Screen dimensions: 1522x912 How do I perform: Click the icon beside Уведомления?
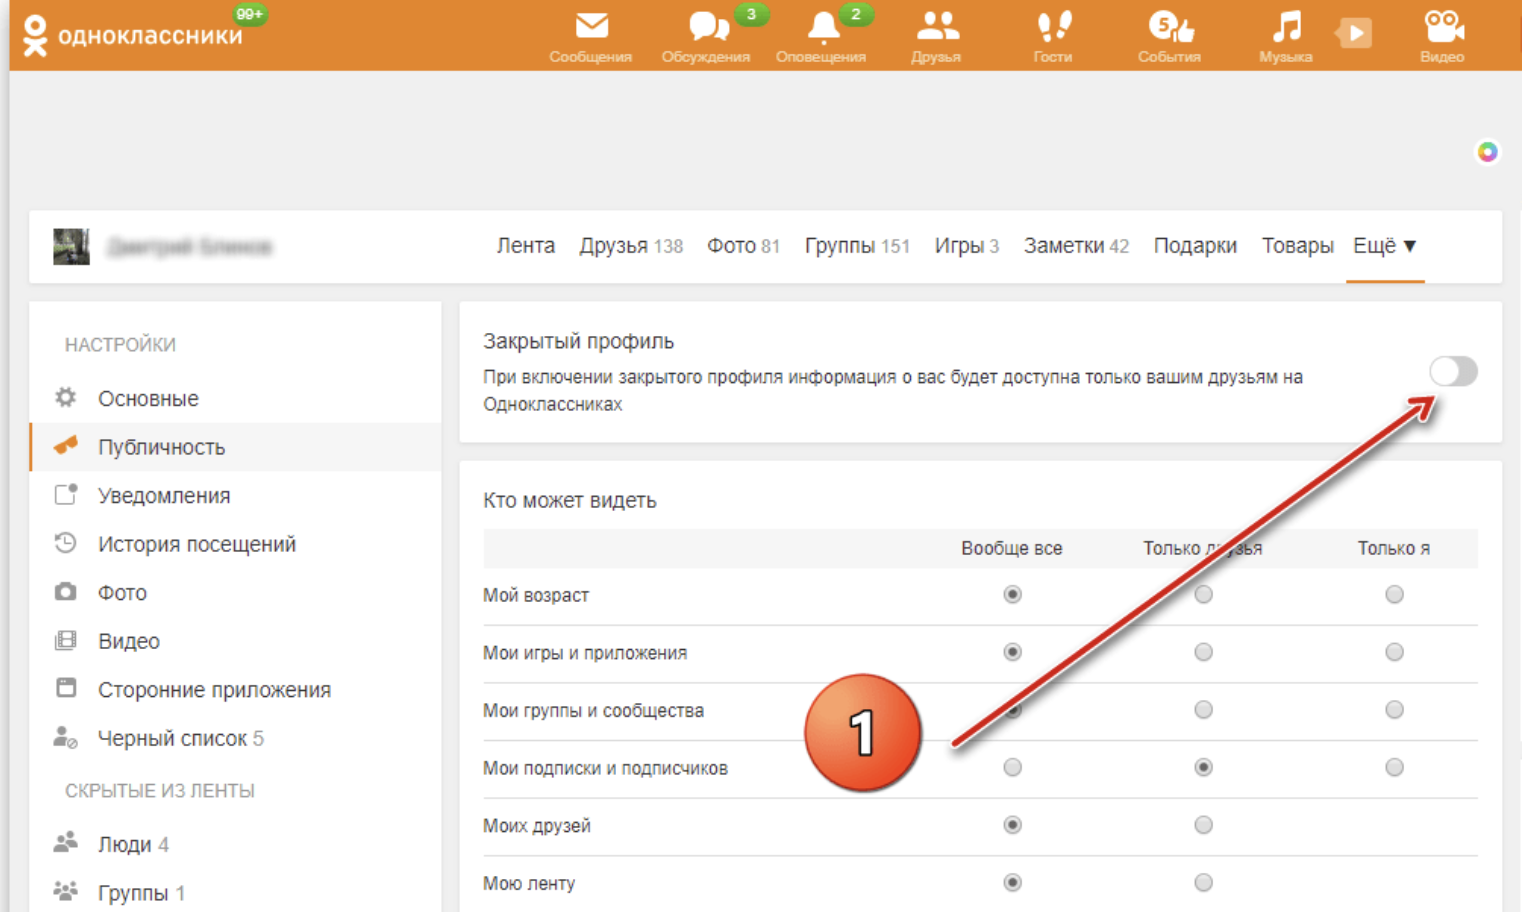point(66,495)
